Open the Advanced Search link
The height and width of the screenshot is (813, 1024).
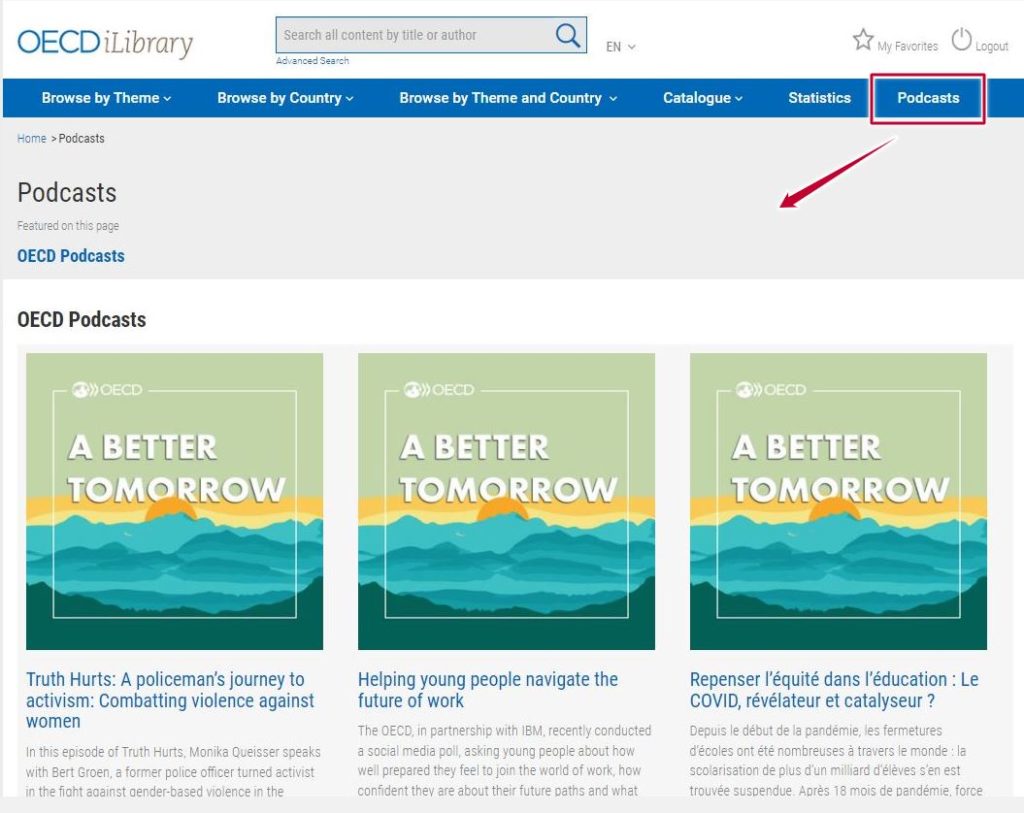312,61
